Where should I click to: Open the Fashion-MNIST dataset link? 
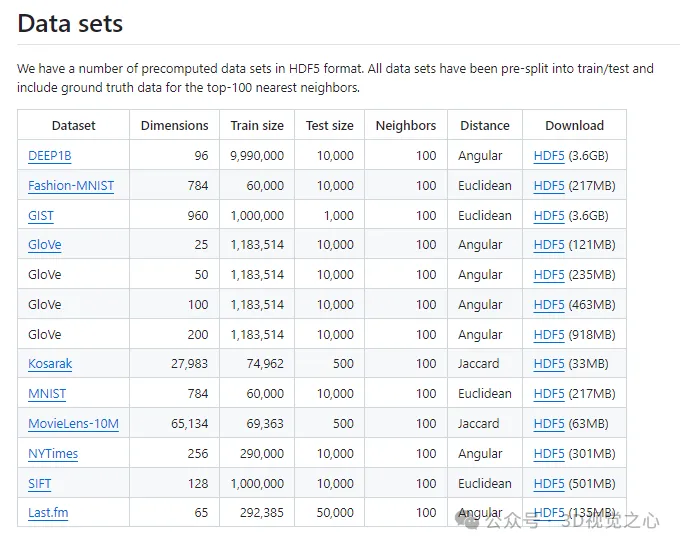coord(71,186)
